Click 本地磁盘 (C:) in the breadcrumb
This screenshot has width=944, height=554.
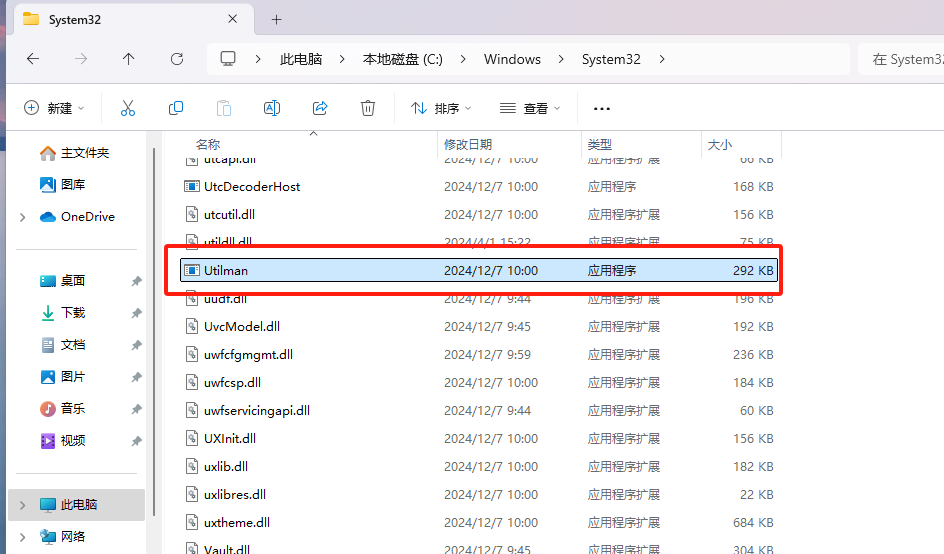[403, 59]
